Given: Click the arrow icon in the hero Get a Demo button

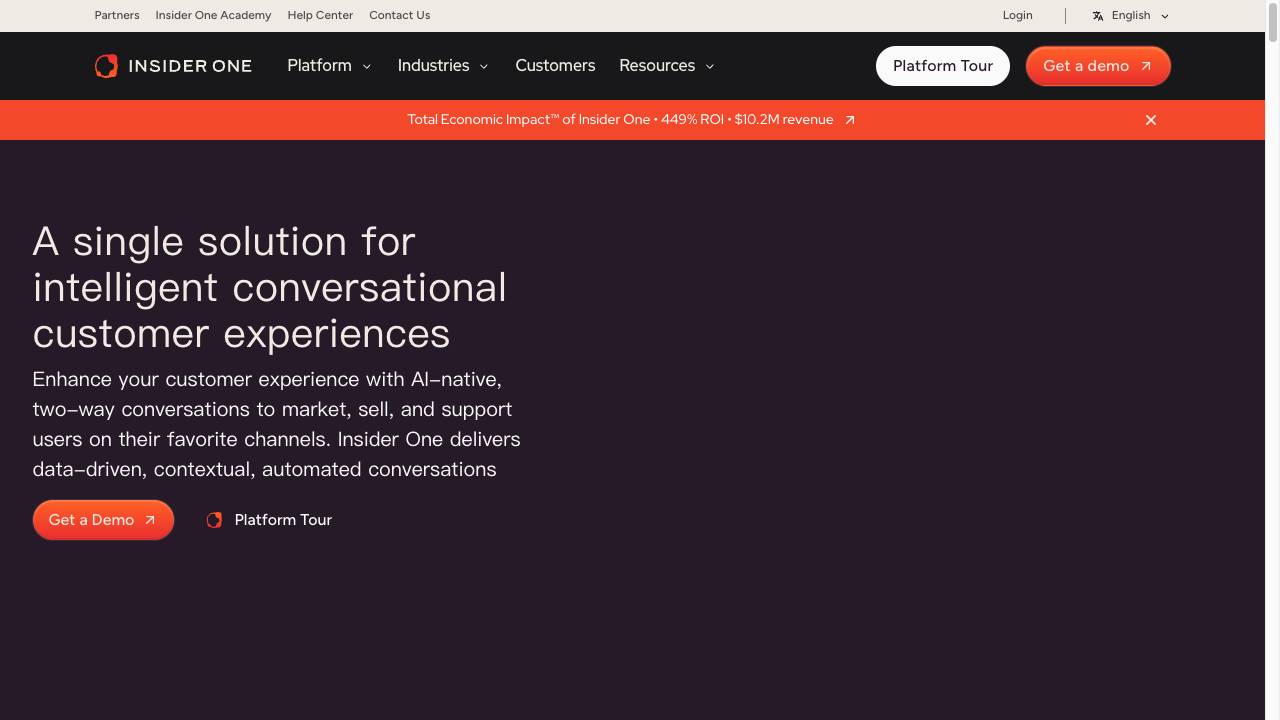Looking at the screenshot, I should [x=150, y=520].
